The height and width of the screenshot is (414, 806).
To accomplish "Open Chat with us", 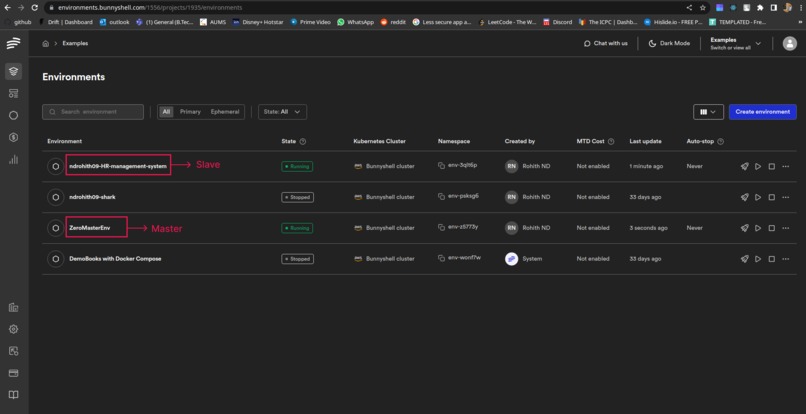I will click(x=606, y=44).
